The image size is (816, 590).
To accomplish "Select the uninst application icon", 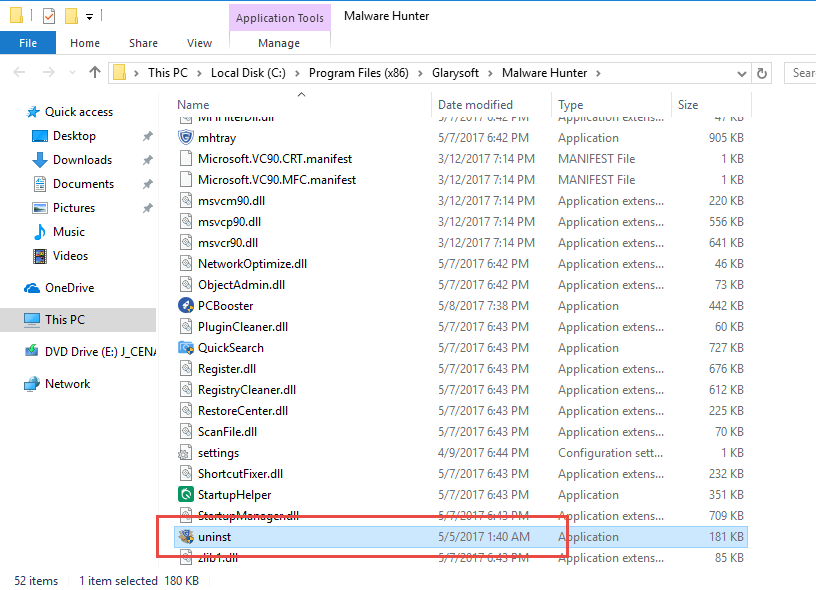I will click(x=186, y=536).
